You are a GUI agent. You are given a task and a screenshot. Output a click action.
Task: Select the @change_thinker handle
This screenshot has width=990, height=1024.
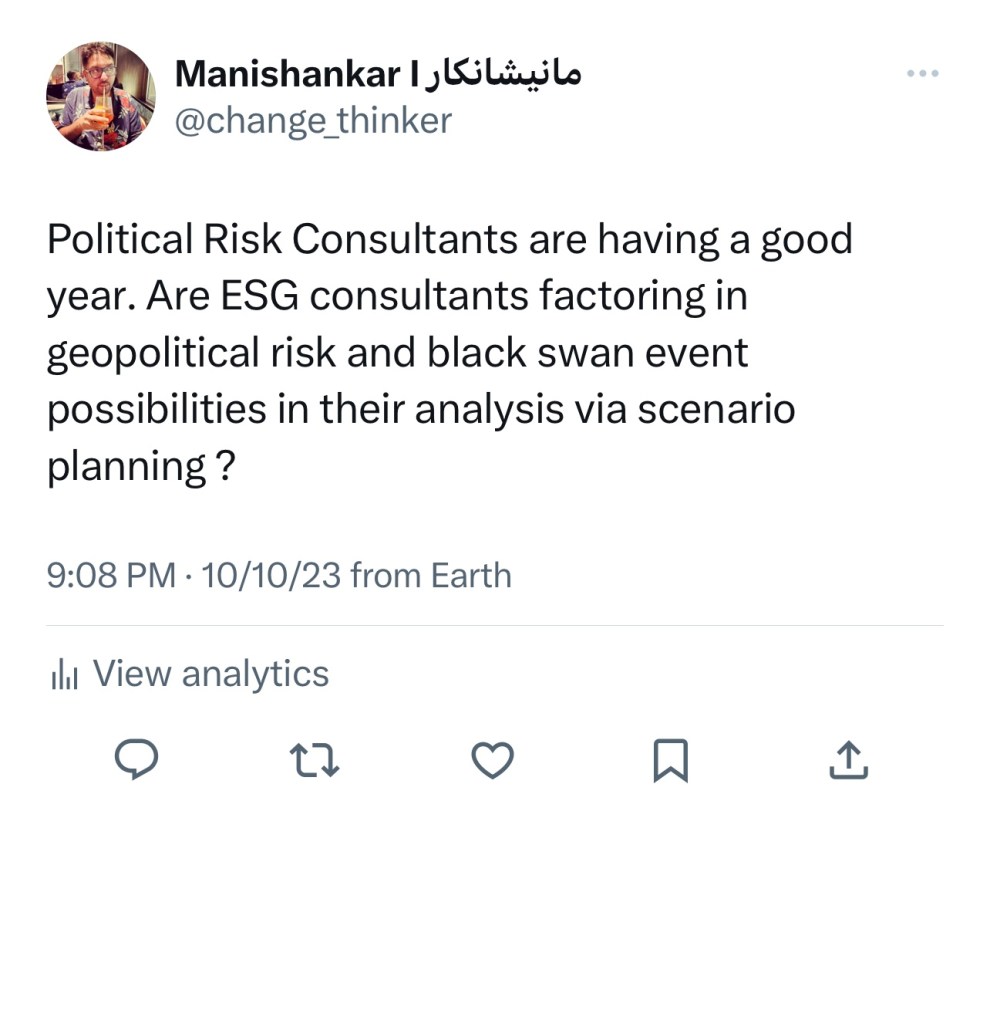pos(313,121)
